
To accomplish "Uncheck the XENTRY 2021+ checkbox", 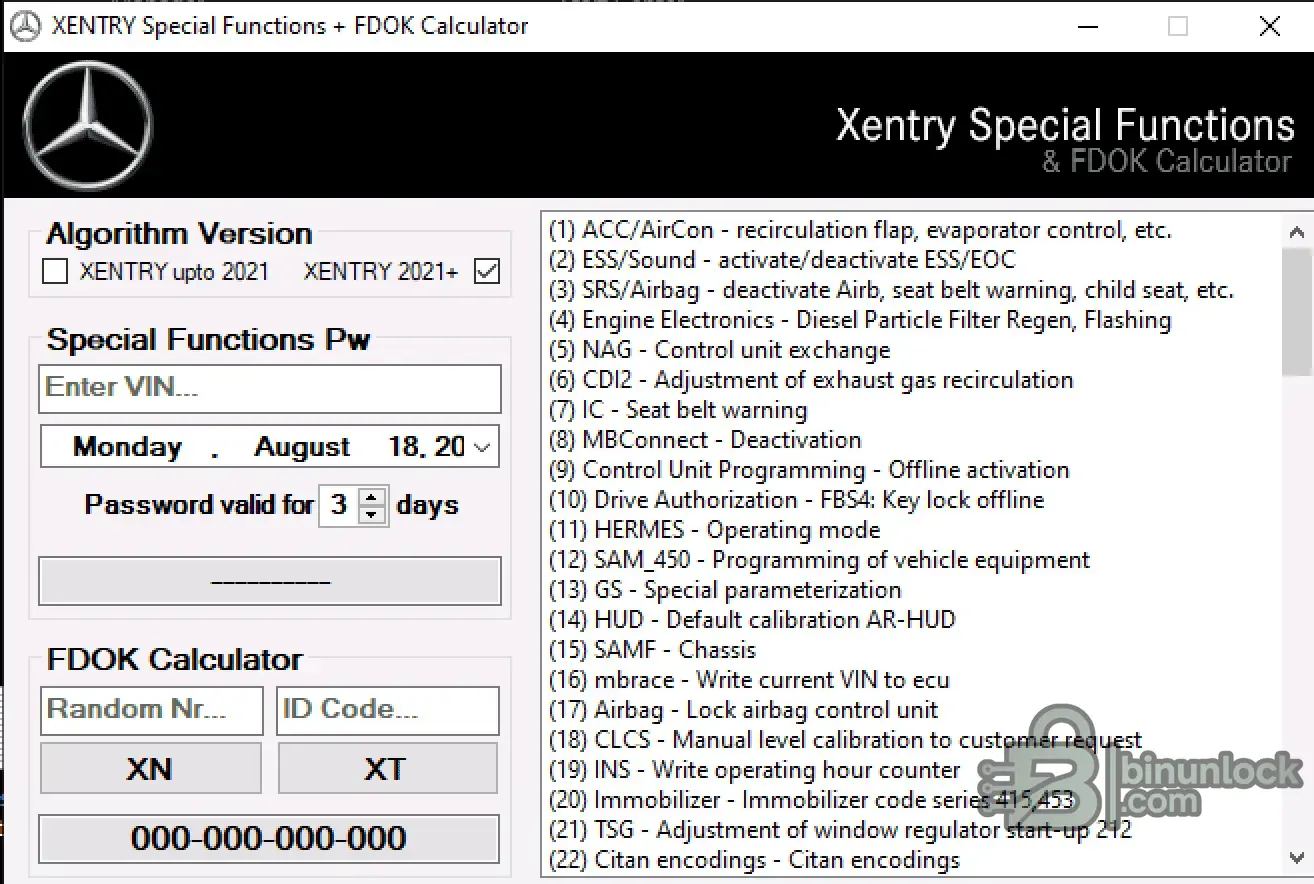I will [x=487, y=271].
